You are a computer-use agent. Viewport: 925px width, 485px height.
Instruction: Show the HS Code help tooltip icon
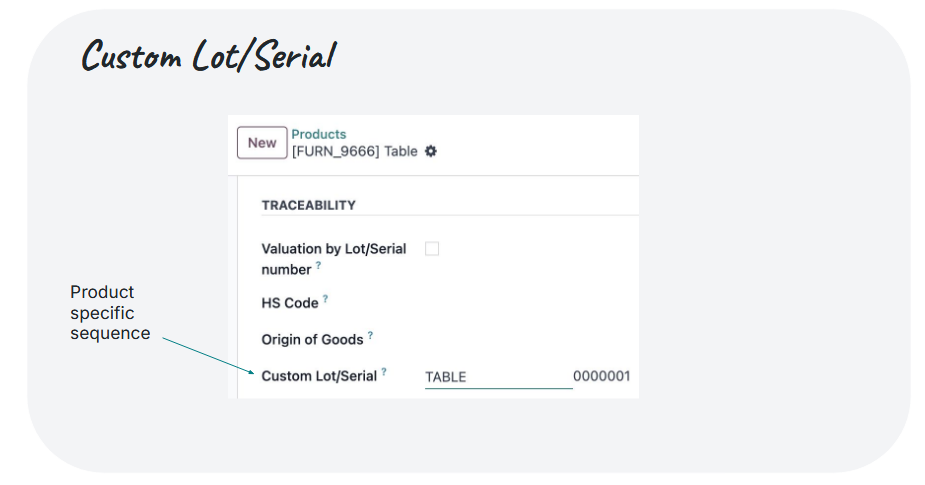point(325,299)
